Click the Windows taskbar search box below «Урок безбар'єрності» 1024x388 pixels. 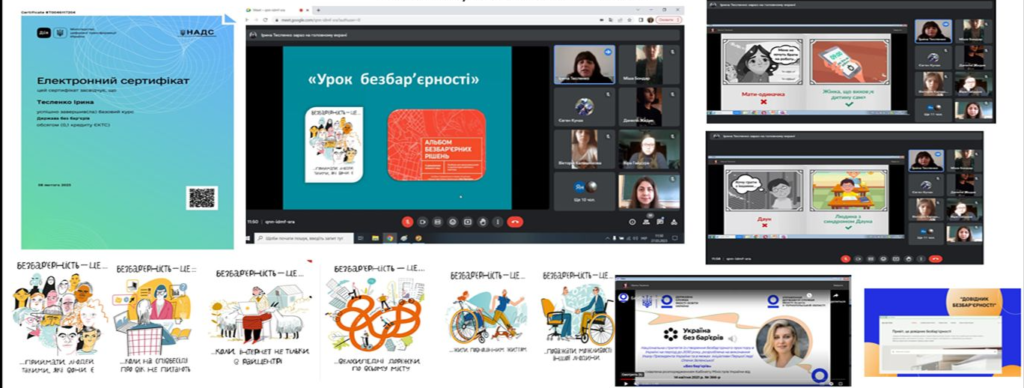304,238
